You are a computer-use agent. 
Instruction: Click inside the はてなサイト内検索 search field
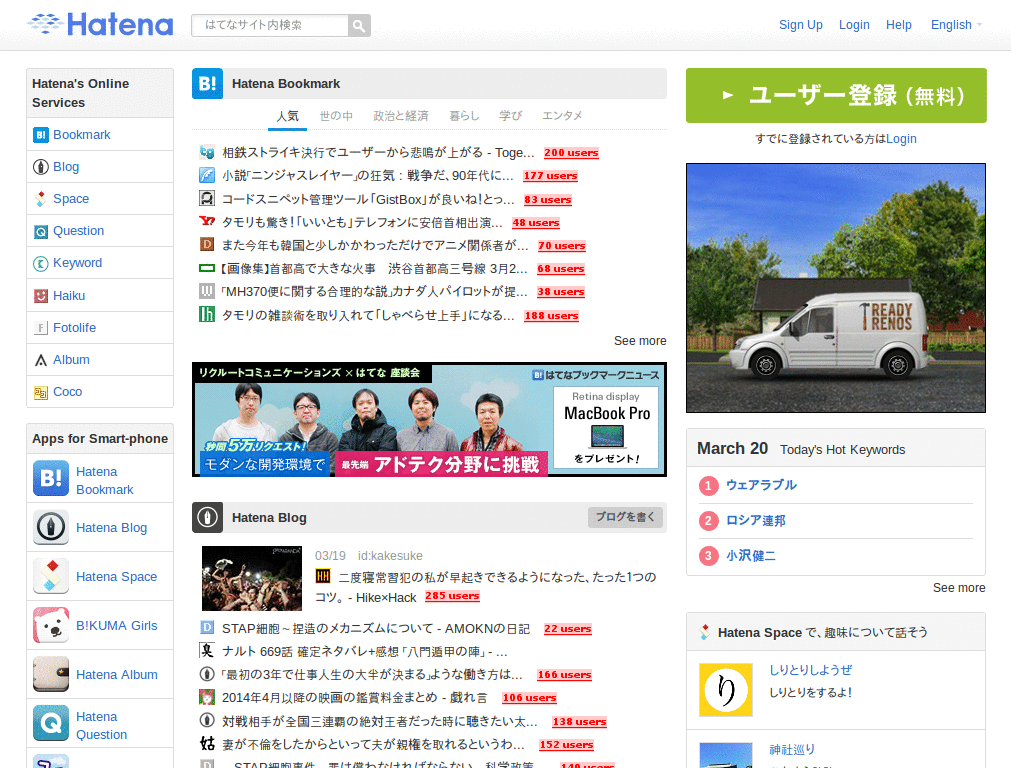[270, 25]
